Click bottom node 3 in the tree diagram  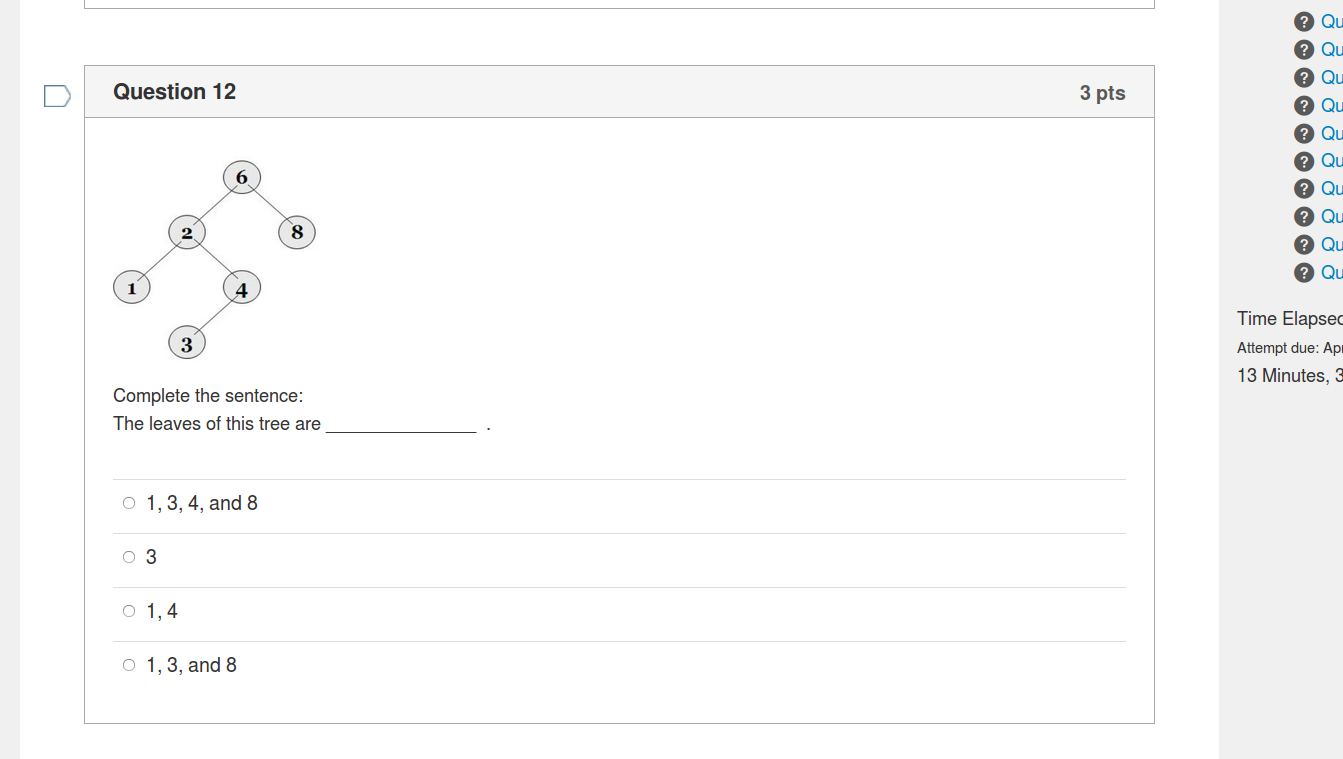[187, 344]
